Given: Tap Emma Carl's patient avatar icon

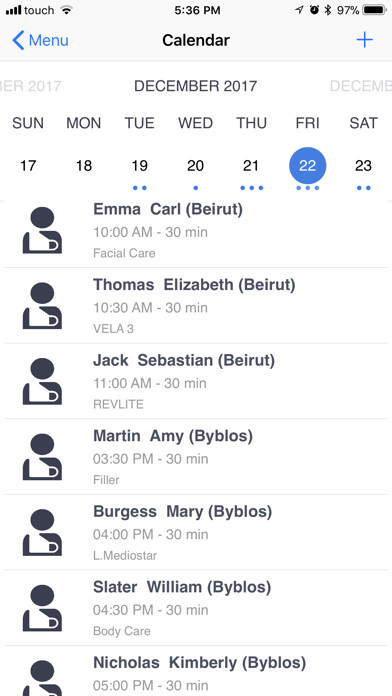Looking at the screenshot, I should [x=42, y=230].
